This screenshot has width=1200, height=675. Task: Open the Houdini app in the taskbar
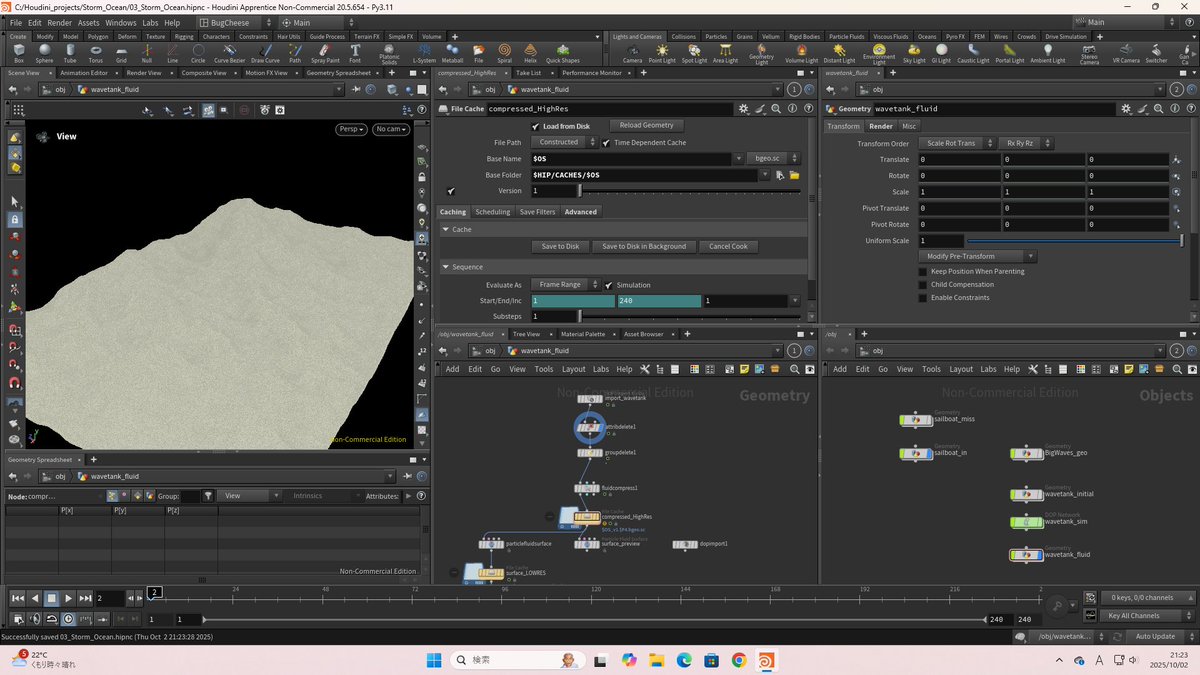click(766, 660)
